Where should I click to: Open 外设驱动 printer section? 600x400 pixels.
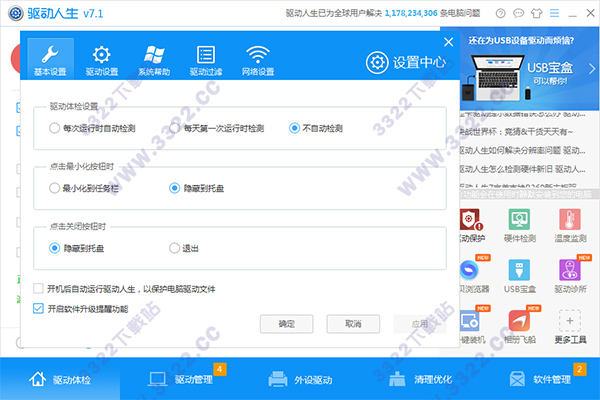[x=300, y=379]
